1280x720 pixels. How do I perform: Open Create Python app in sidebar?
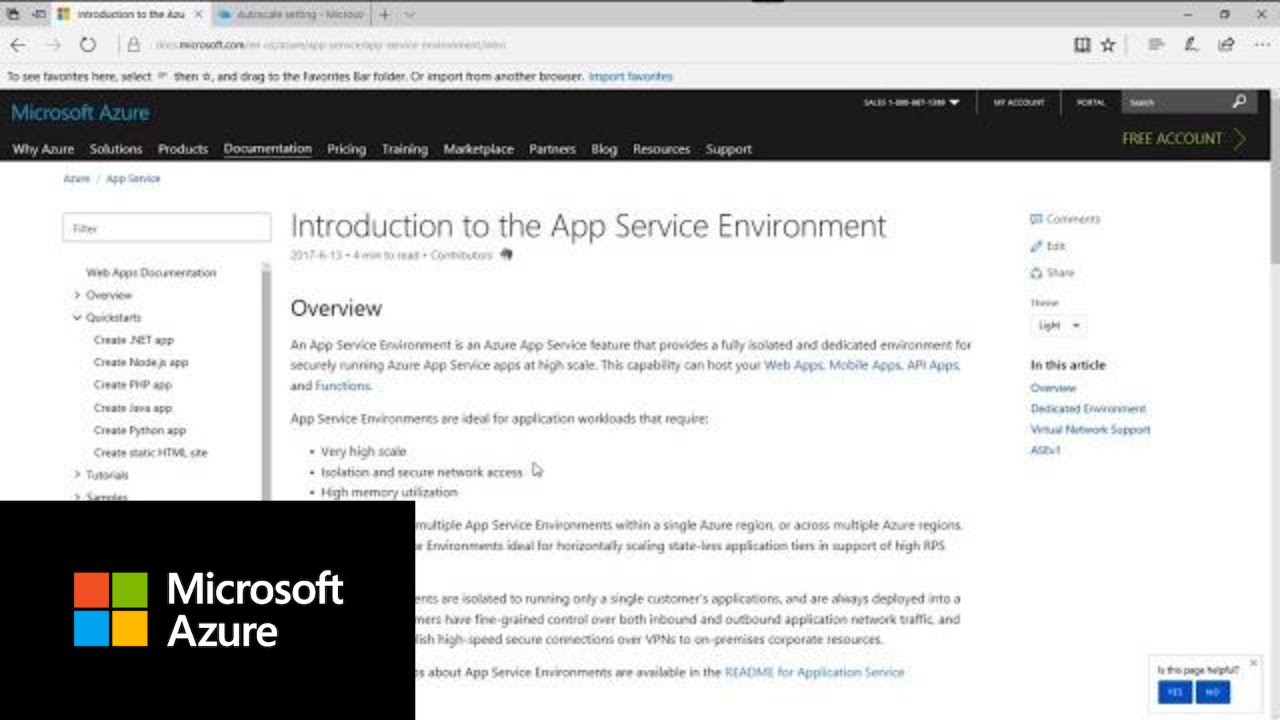tap(139, 430)
